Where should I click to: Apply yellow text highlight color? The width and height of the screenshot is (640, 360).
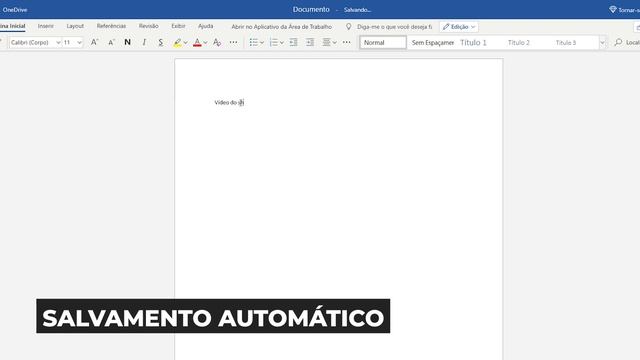177,42
